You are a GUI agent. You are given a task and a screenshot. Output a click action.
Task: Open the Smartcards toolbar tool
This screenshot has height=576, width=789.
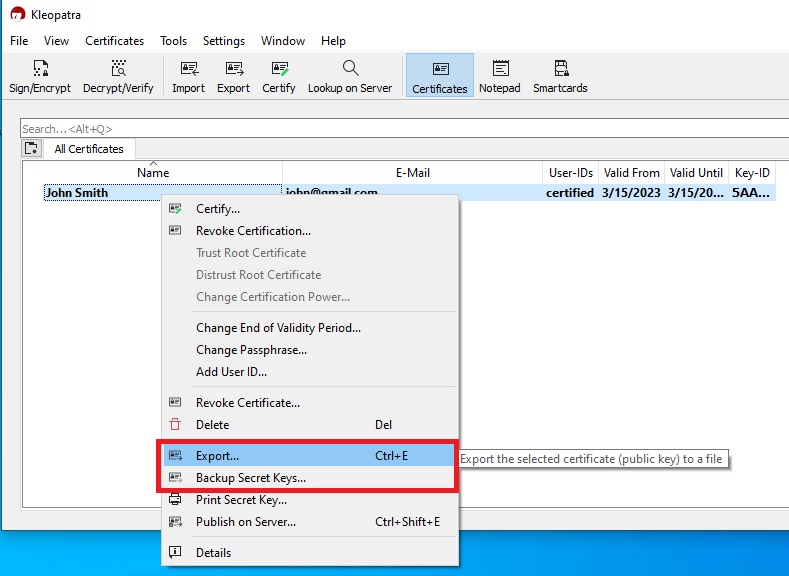(560, 76)
